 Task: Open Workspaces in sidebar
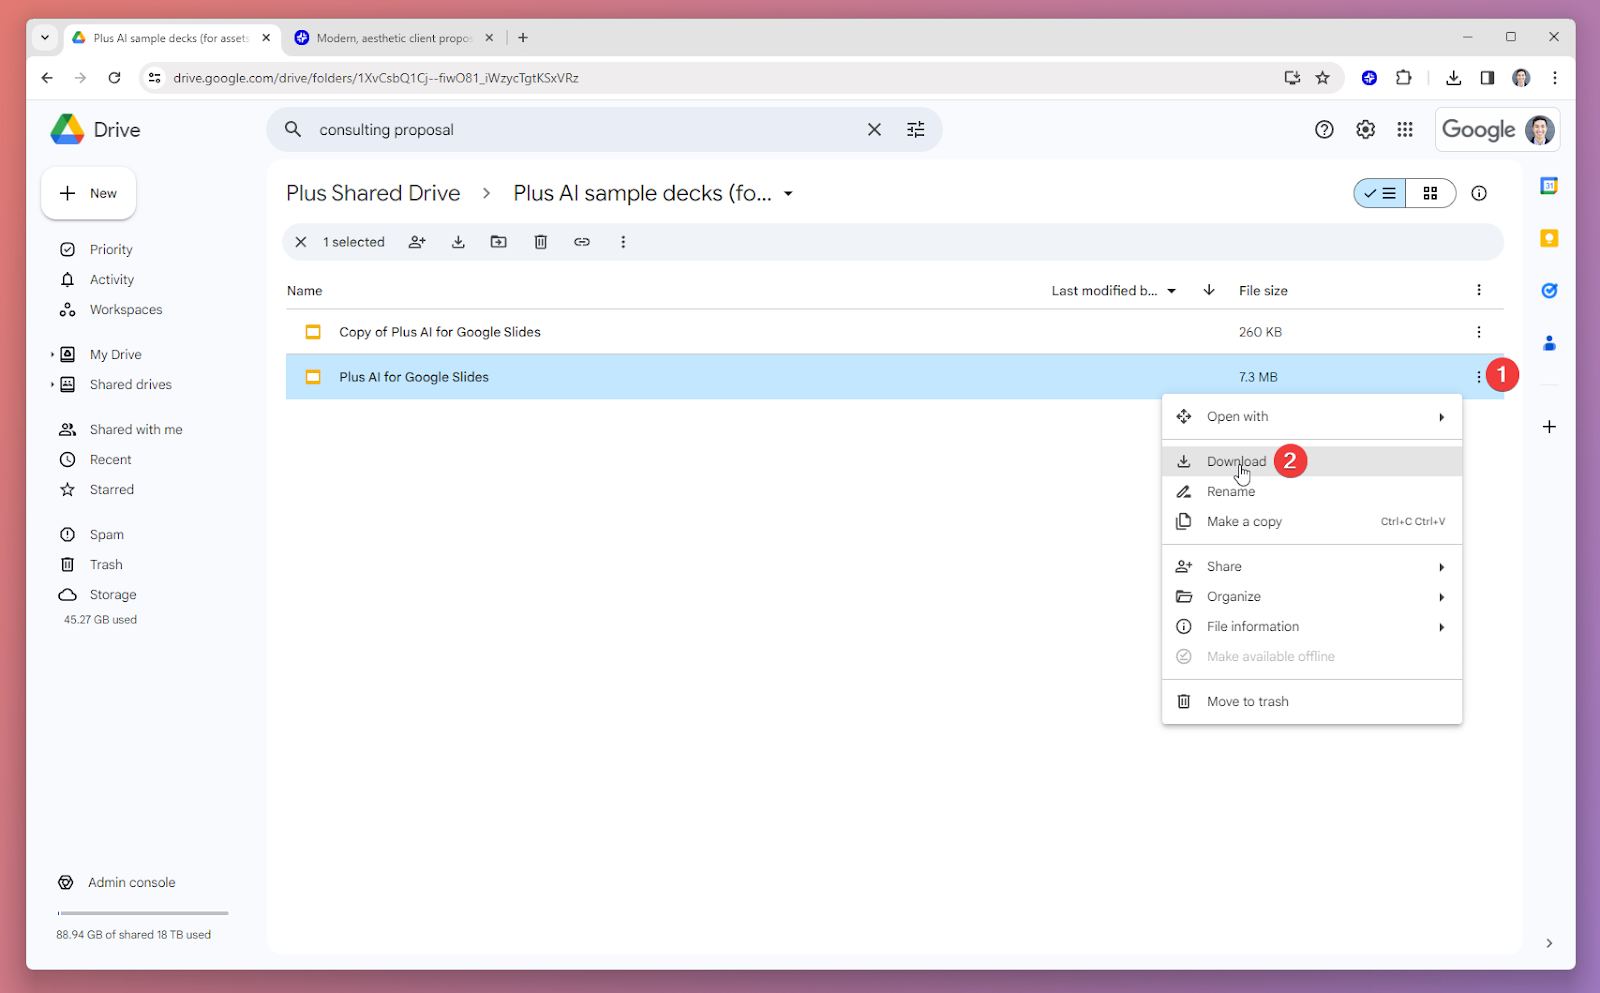pyautogui.click(x=126, y=309)
